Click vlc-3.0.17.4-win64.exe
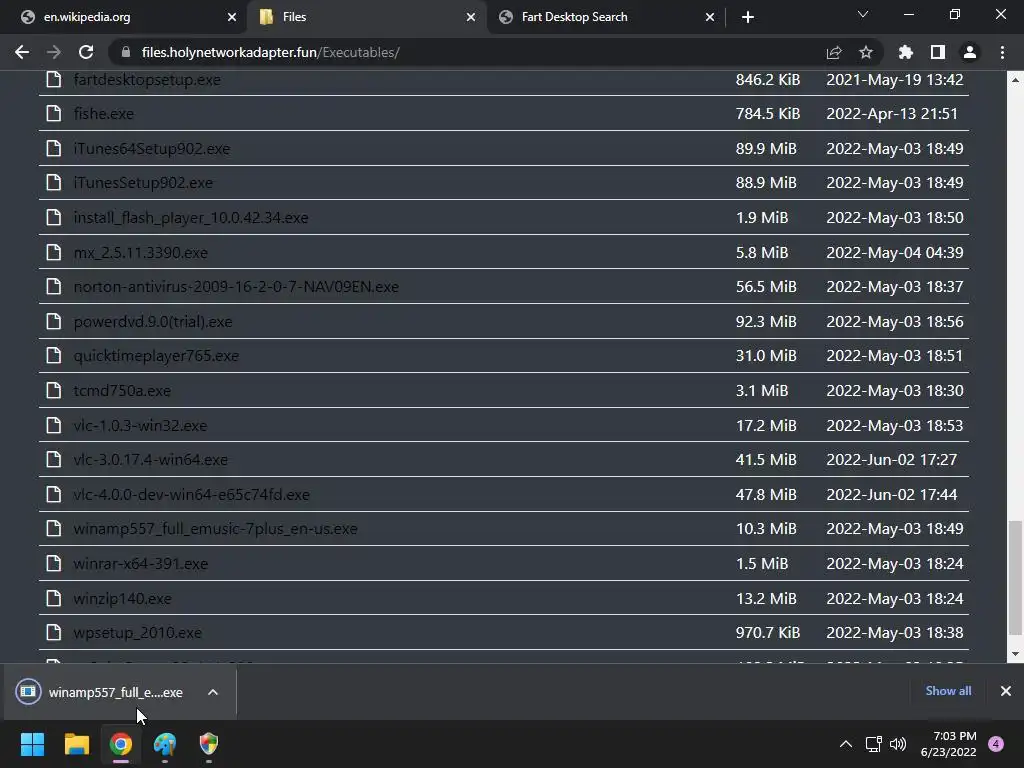1024x768 pixels. 150,460
